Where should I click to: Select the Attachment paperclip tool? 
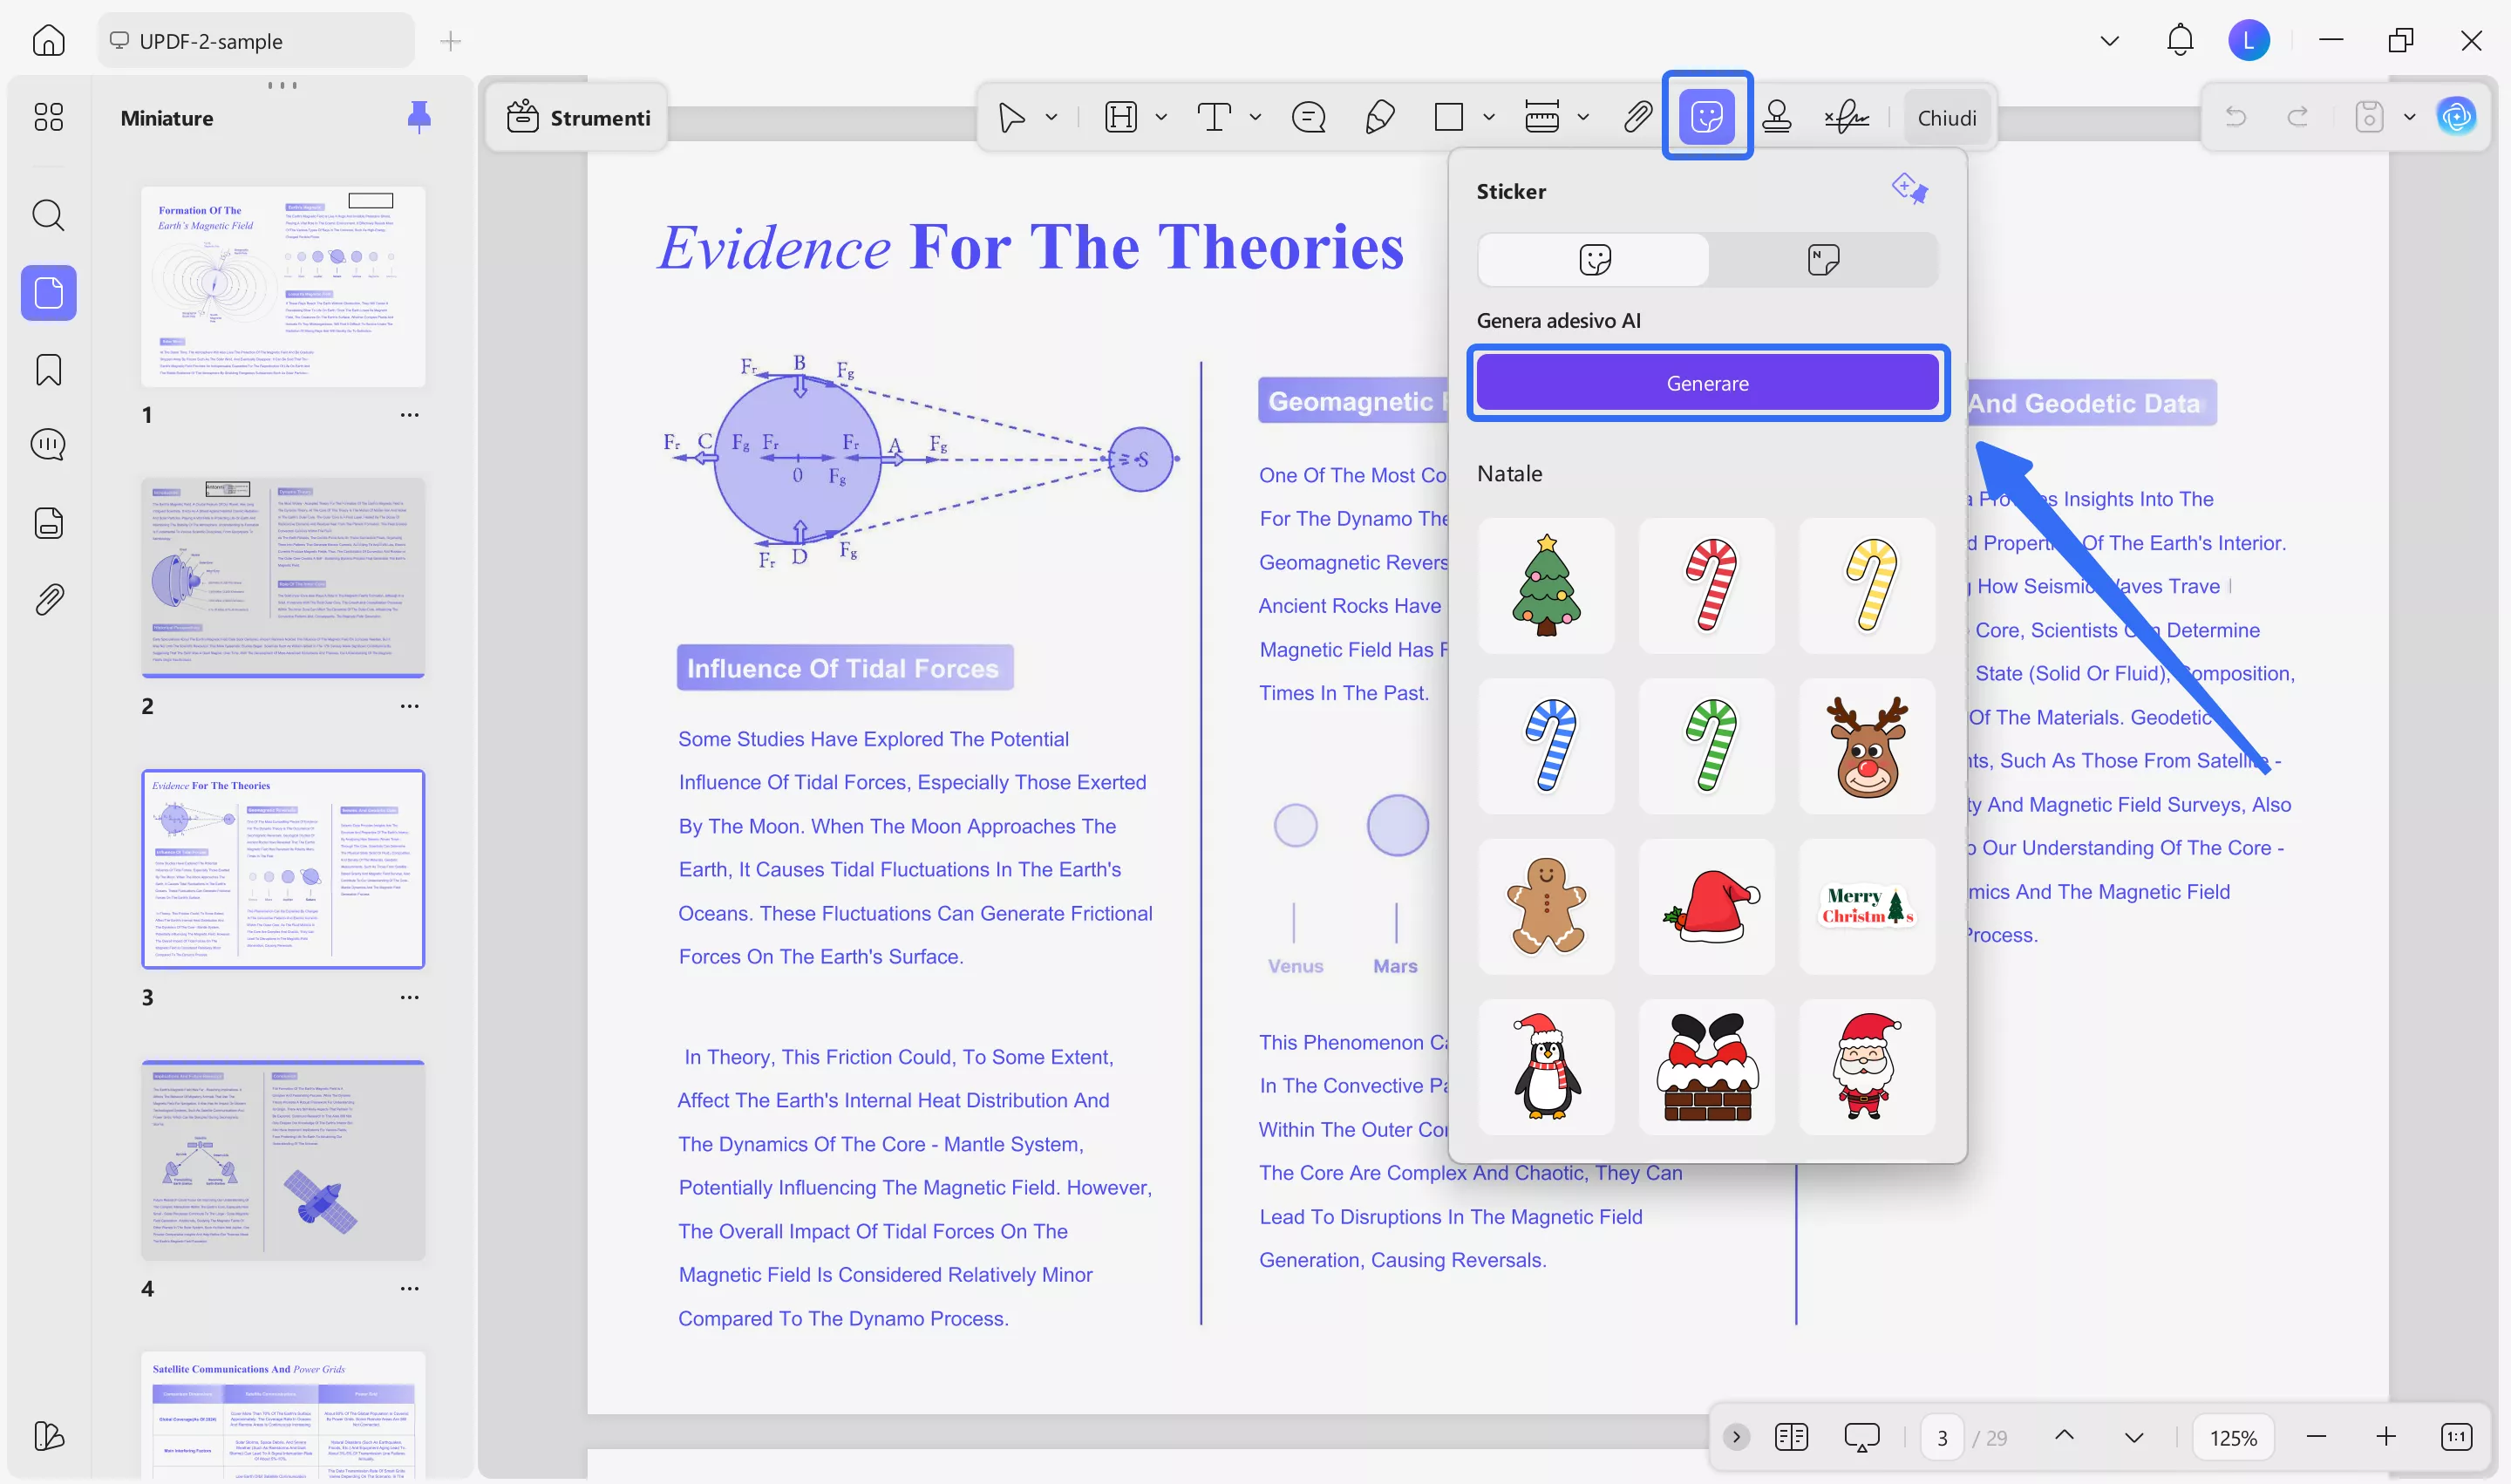coord(1637,117)
